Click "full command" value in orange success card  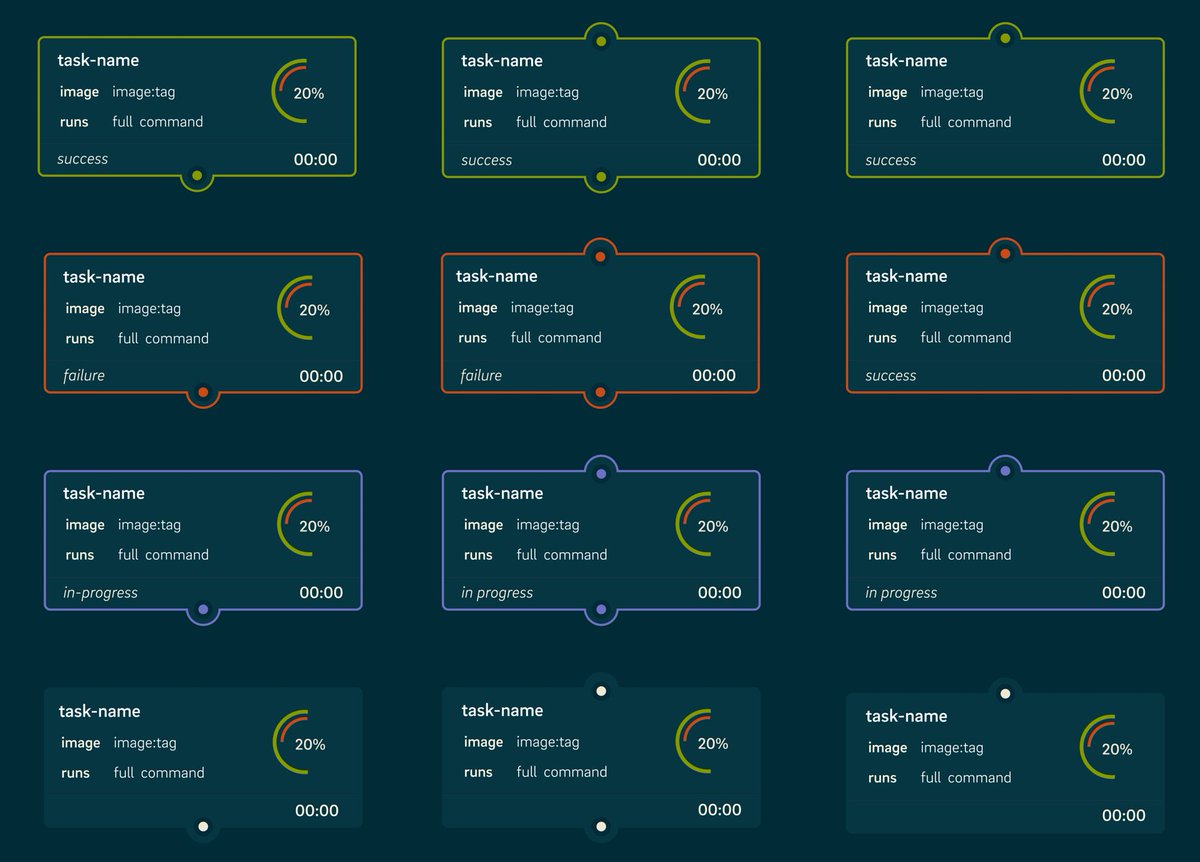(966, 338)
